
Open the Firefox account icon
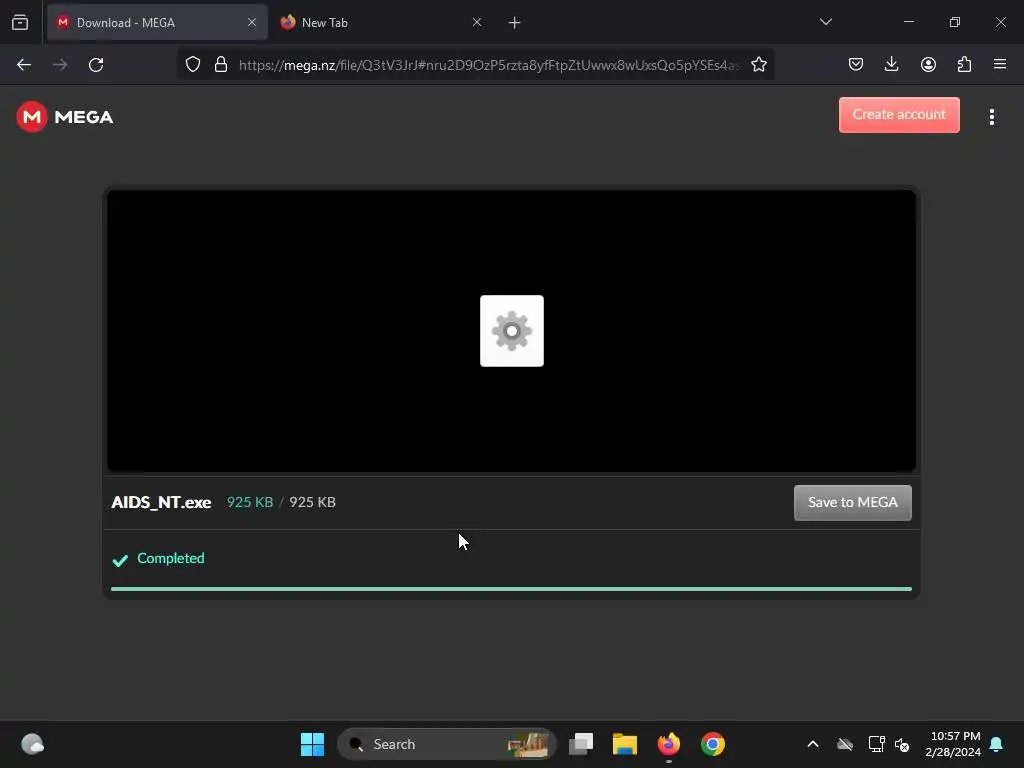click(928, 64)
